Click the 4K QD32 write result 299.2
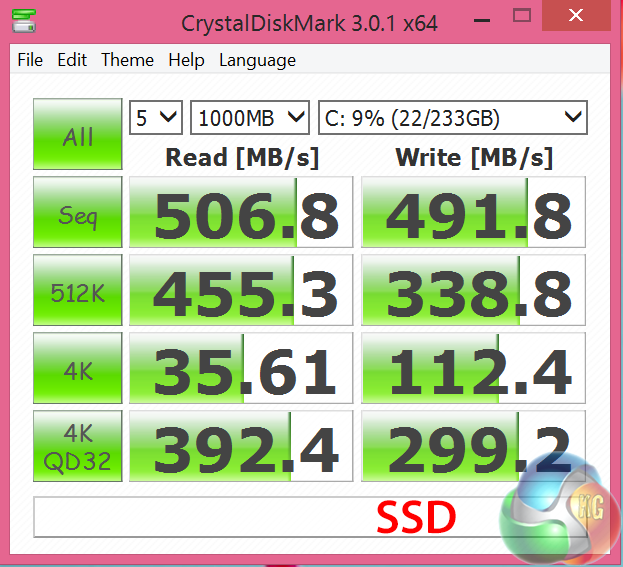Viewport: 623px width, 567px height. click(x=473, y=446)
